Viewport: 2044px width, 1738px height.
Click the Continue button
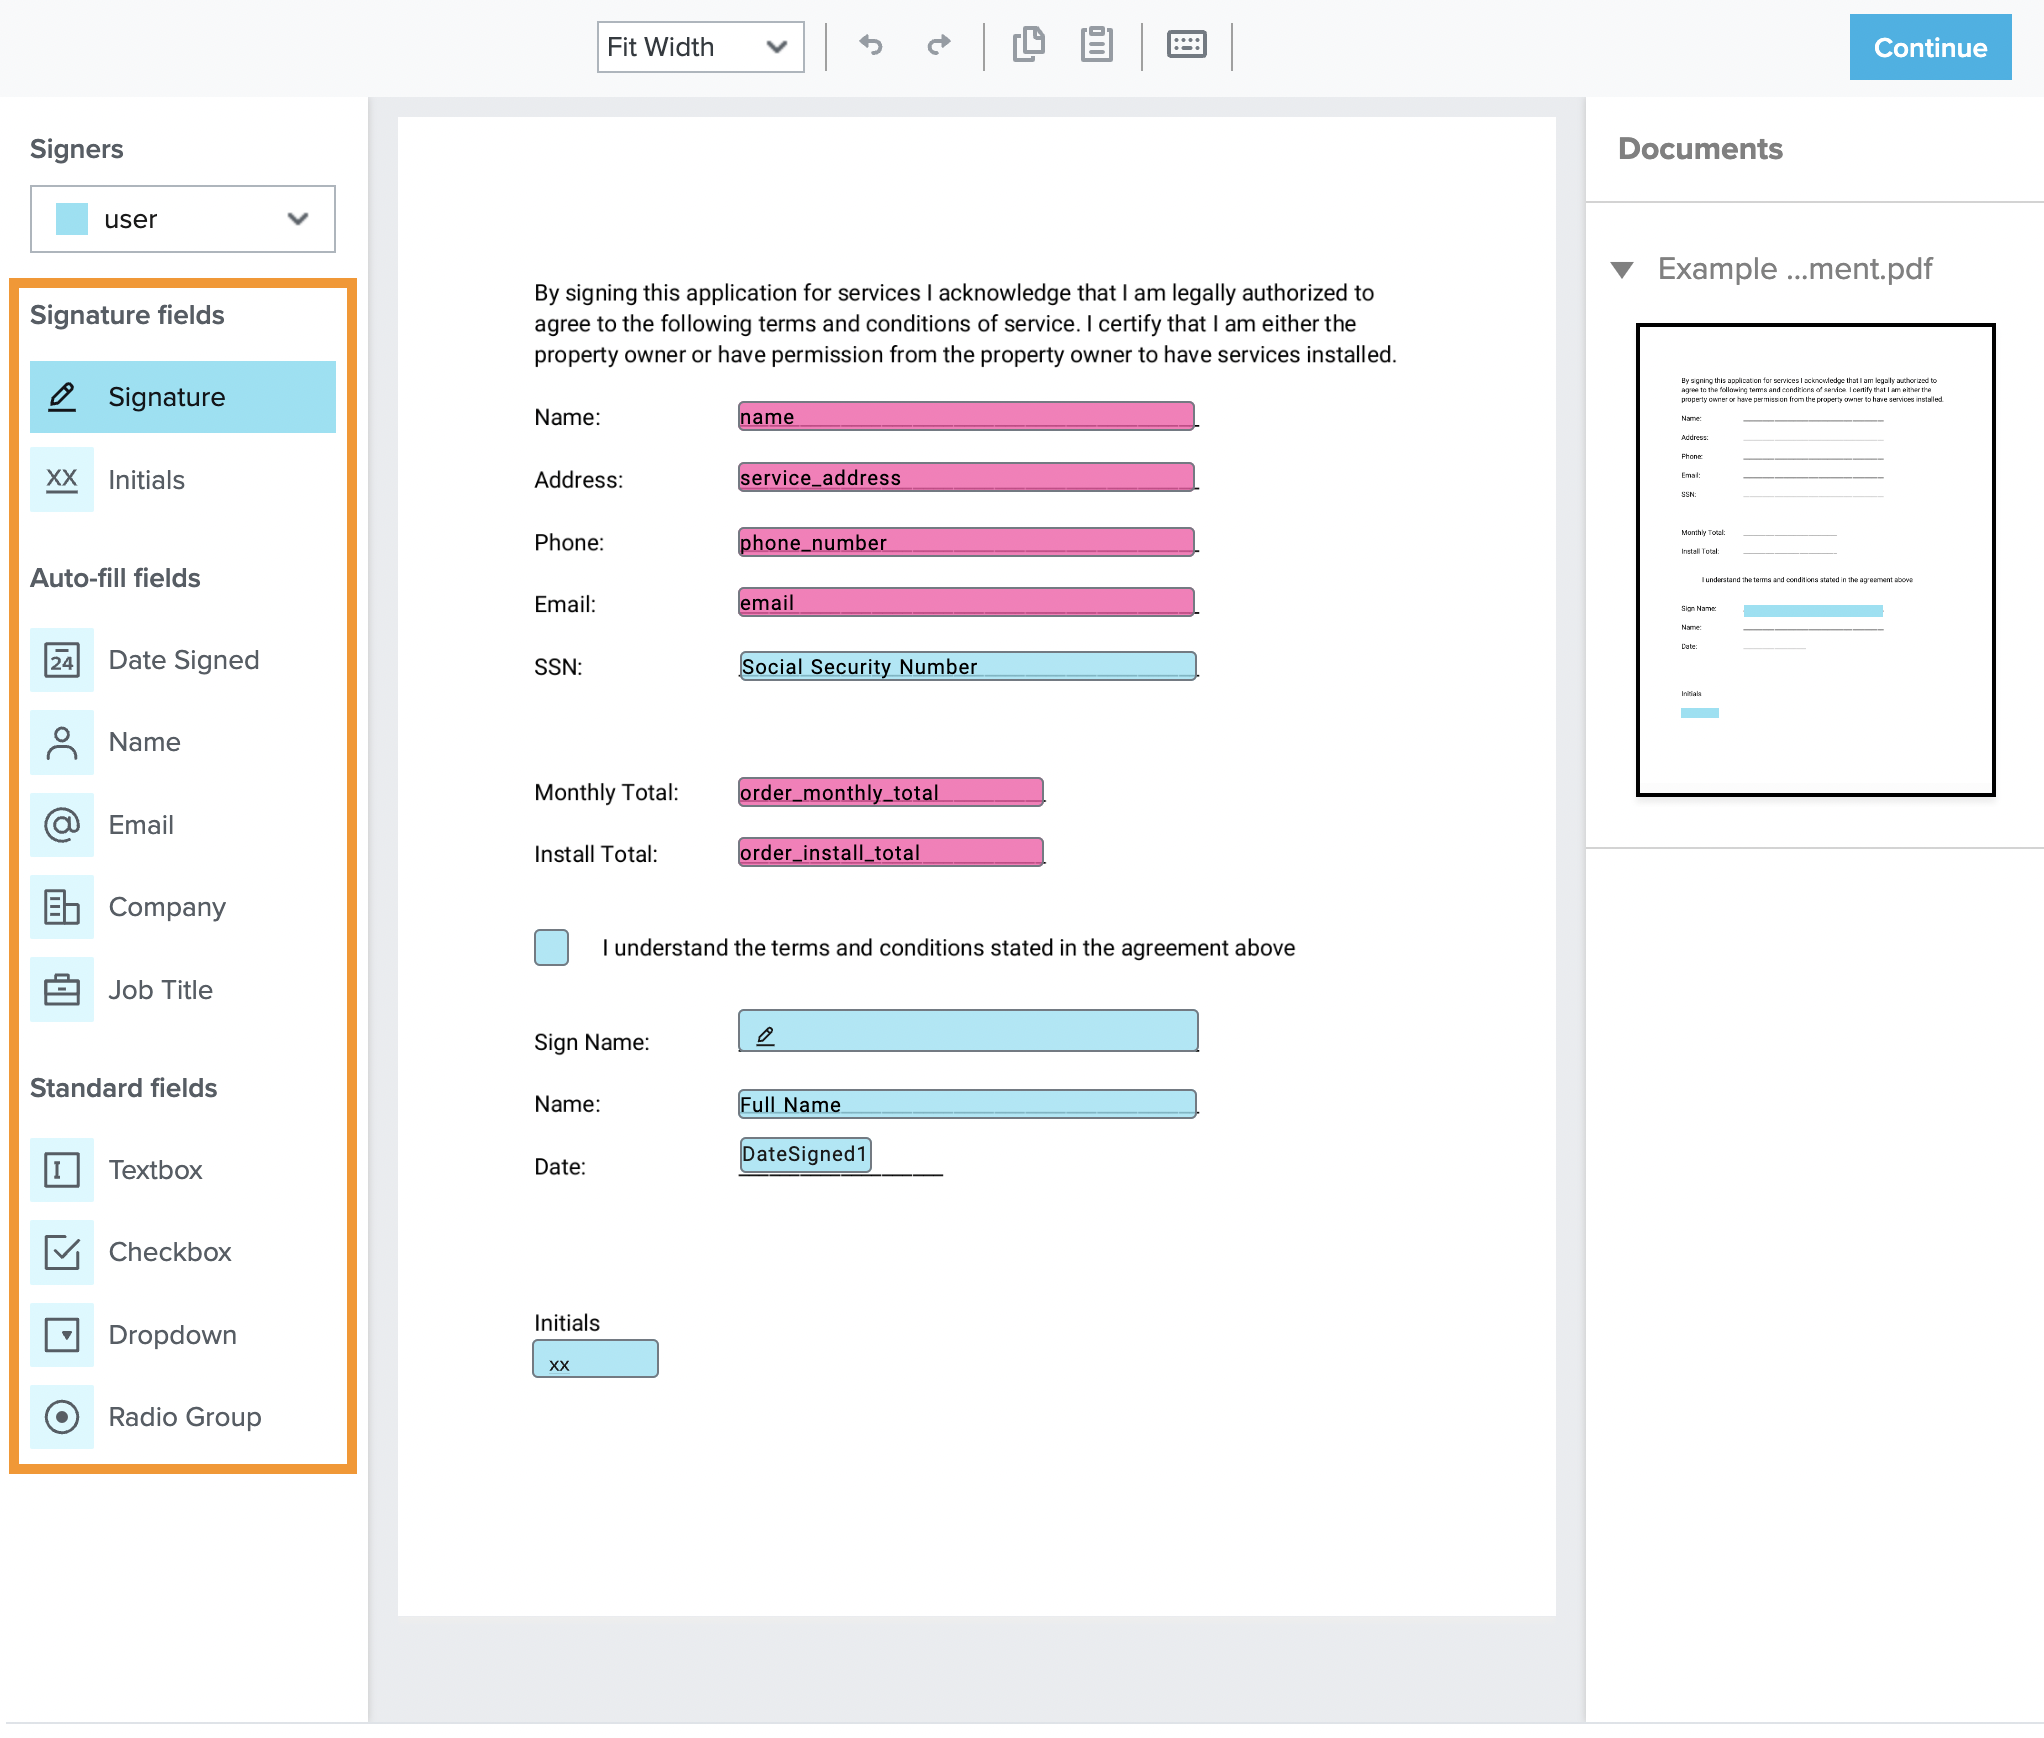(x=1929, y=47)
